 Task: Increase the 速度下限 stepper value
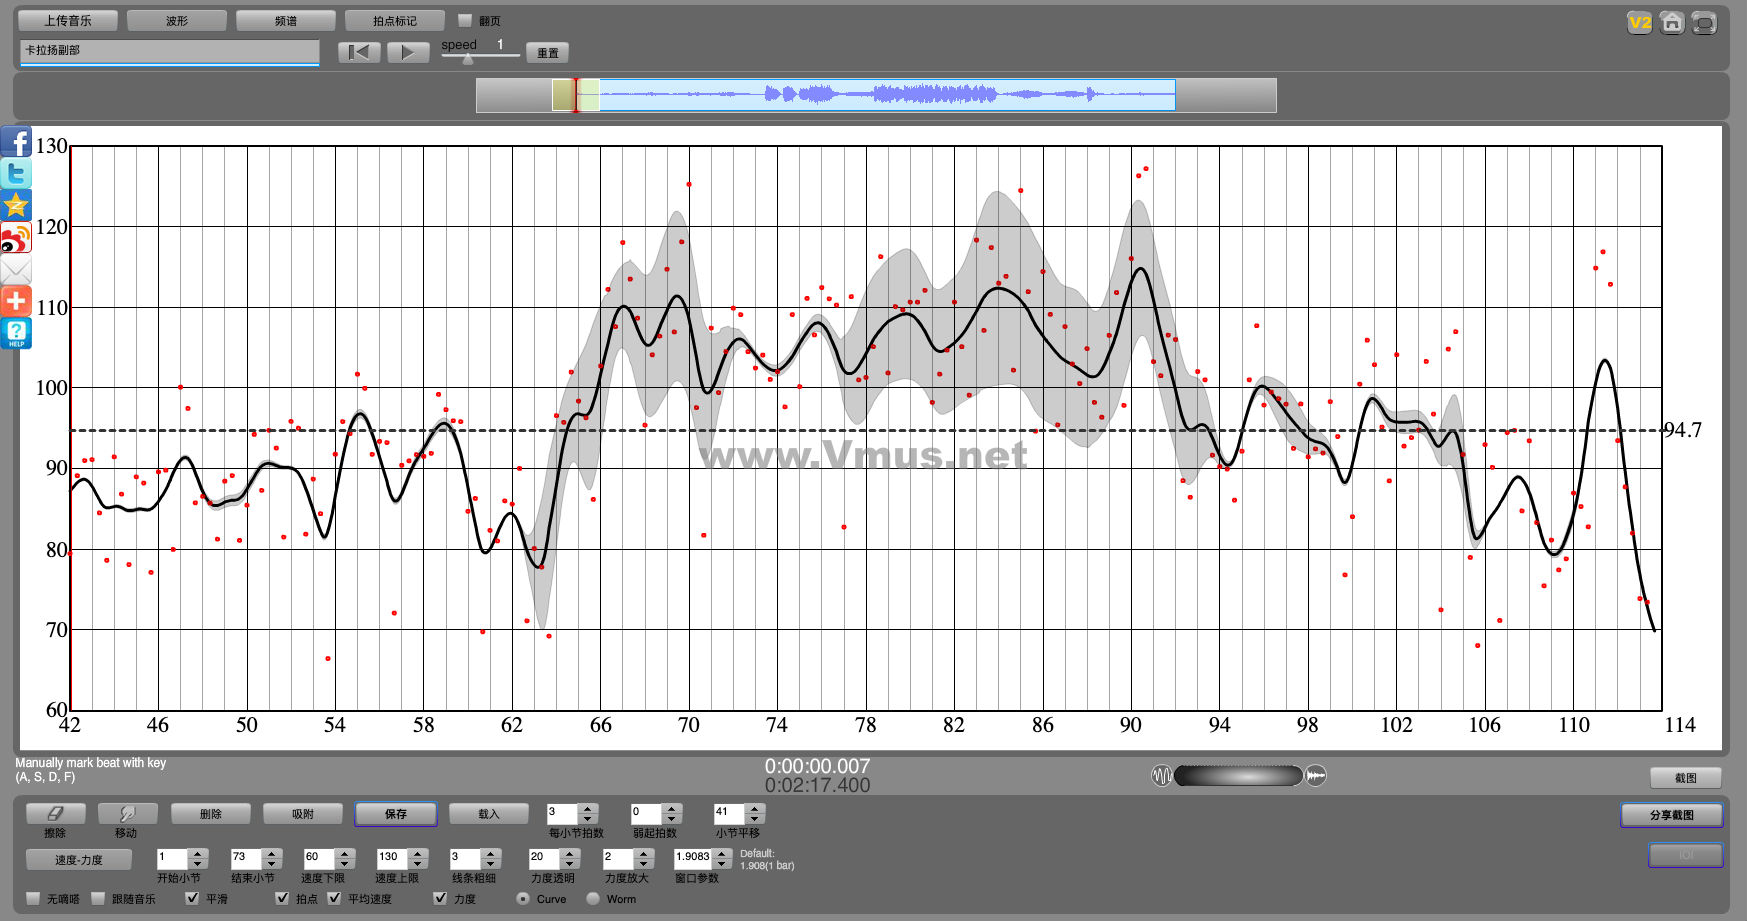345,853
